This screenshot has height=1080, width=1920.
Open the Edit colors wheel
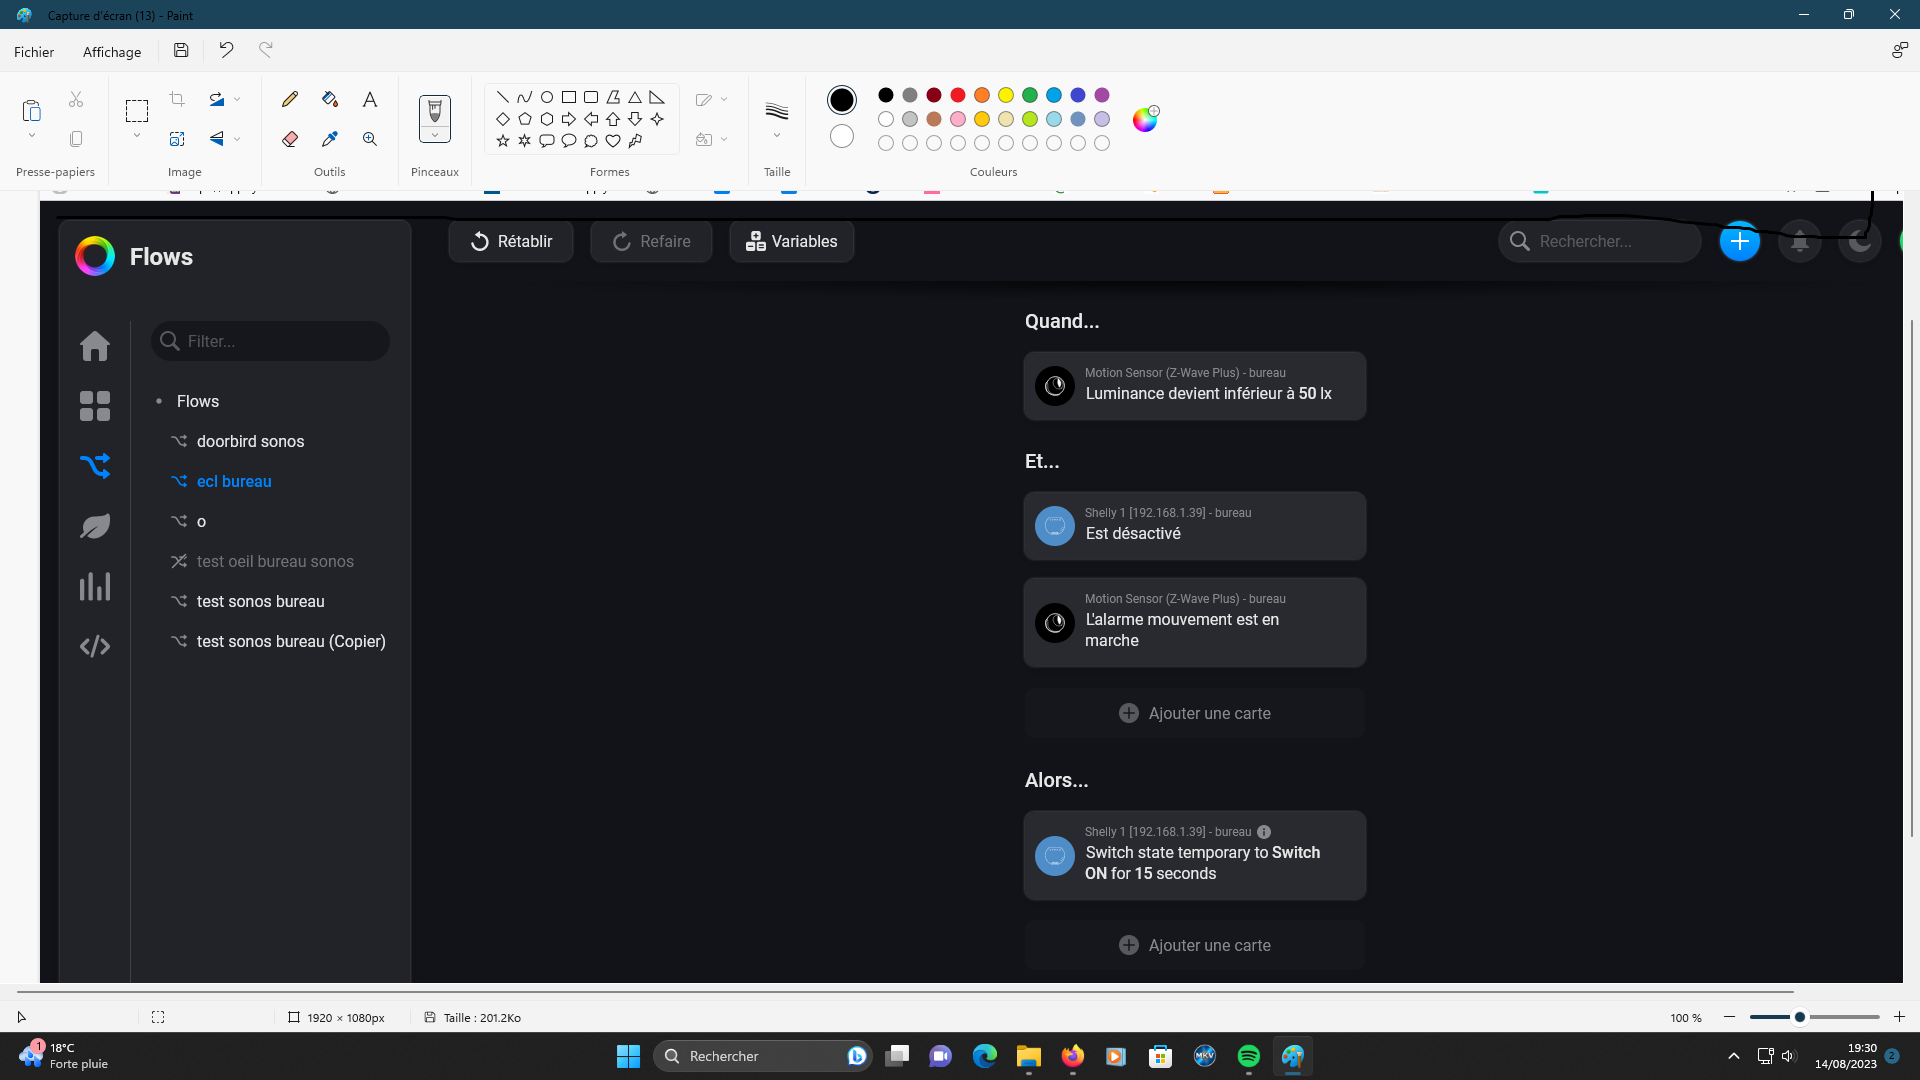[x=1145, y=120]
